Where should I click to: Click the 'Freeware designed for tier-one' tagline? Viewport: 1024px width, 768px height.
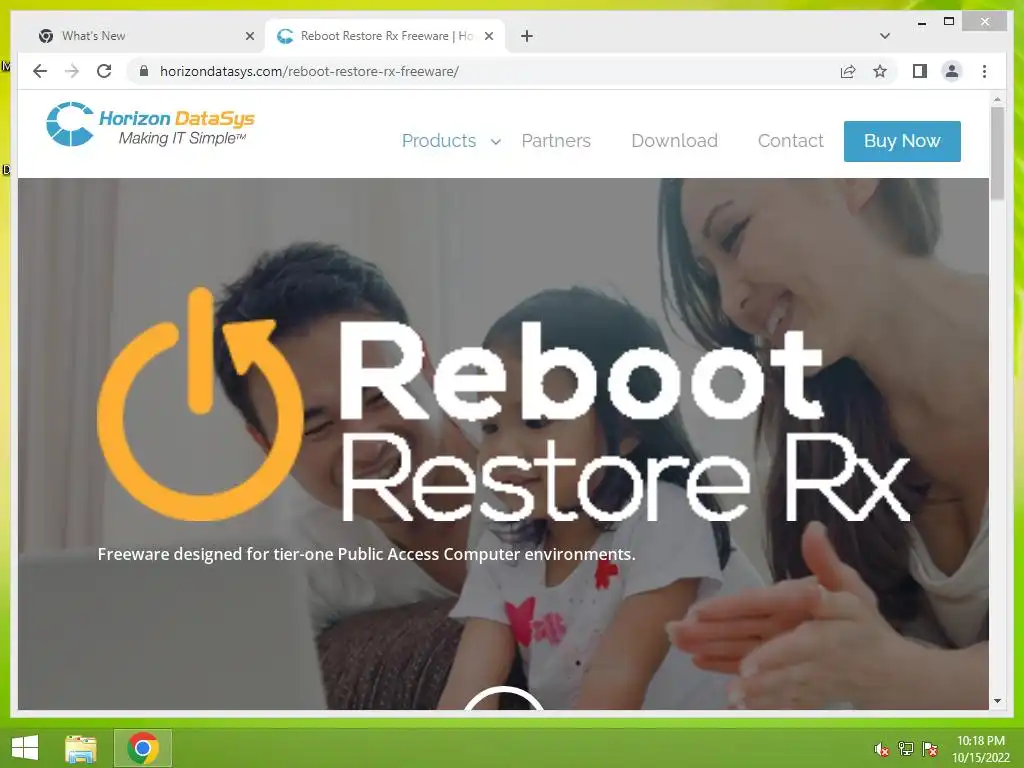(x=366, y=554)
